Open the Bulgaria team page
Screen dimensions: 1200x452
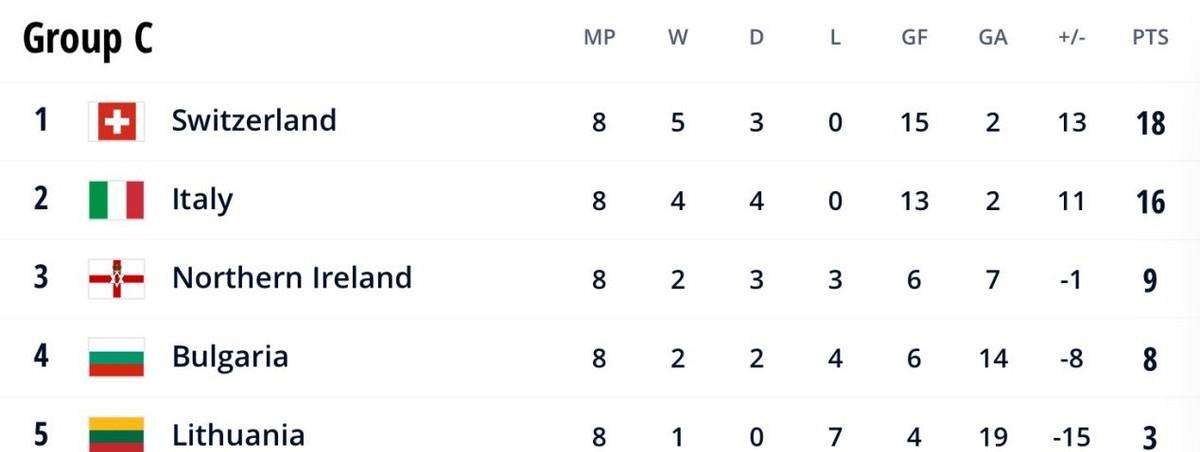coord(230,356)
